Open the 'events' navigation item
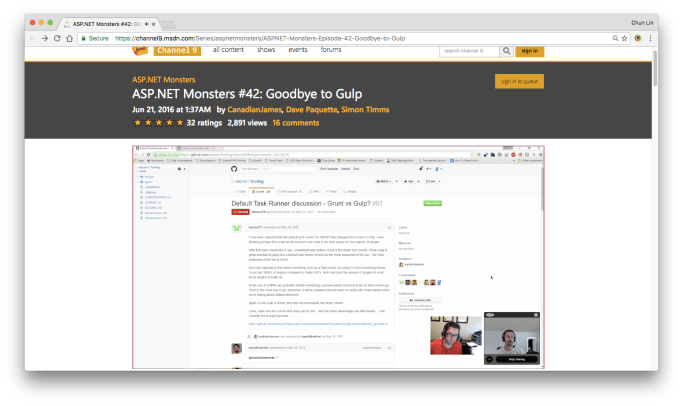 coord(298,49)
